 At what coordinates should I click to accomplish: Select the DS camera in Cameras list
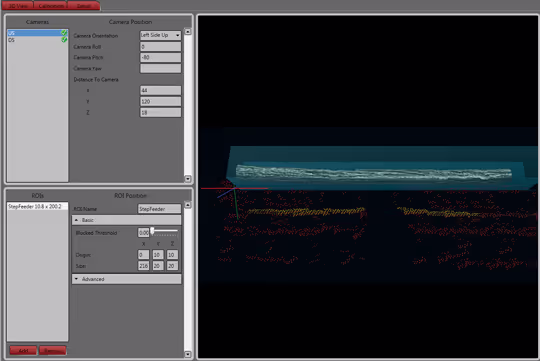tap(37, 40)
